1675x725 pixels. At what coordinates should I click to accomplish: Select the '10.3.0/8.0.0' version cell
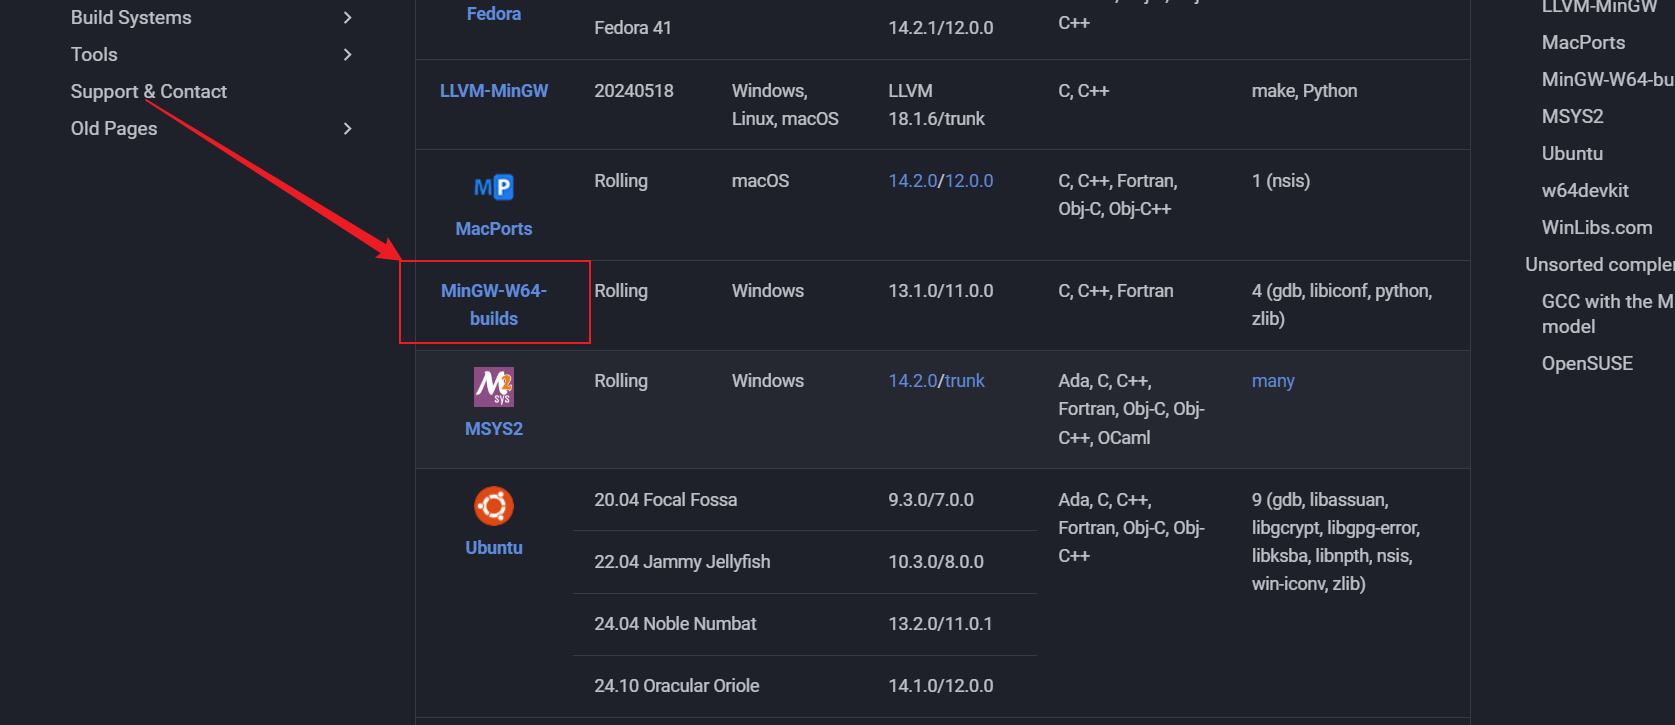click(x=936, y=562)
